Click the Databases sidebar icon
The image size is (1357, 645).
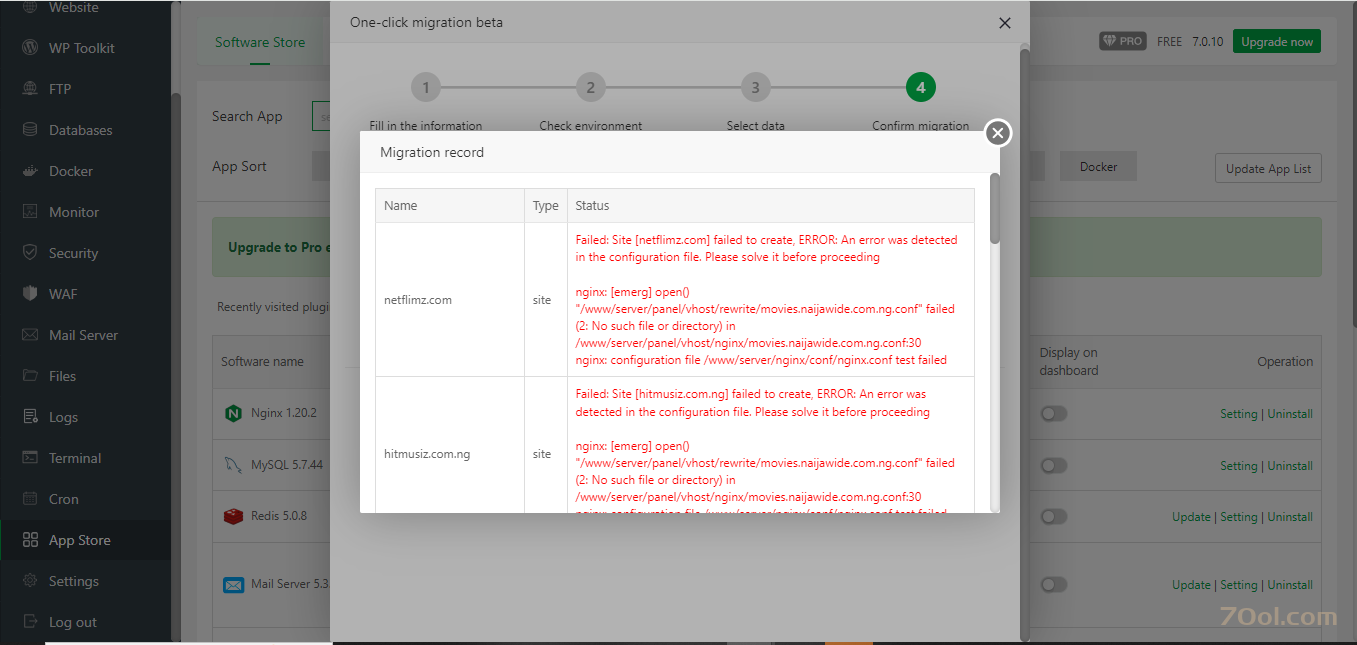(x=30, y=130)
